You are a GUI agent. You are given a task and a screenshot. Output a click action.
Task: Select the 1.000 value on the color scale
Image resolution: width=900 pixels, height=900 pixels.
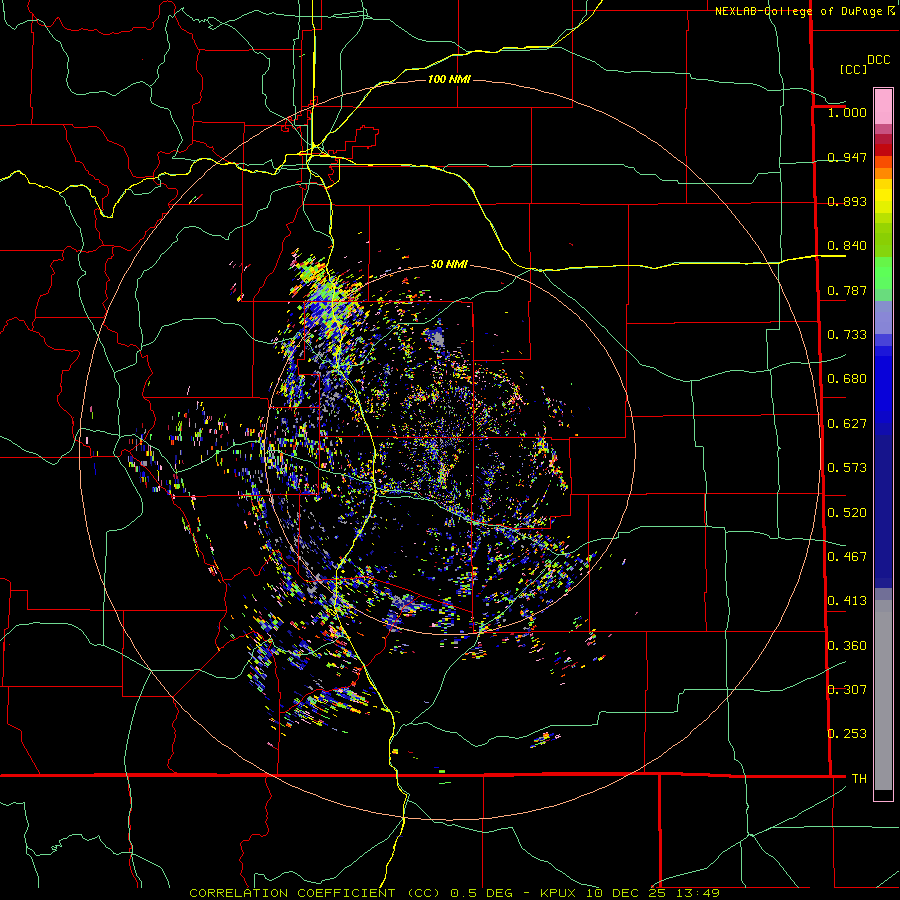[847, 112]
